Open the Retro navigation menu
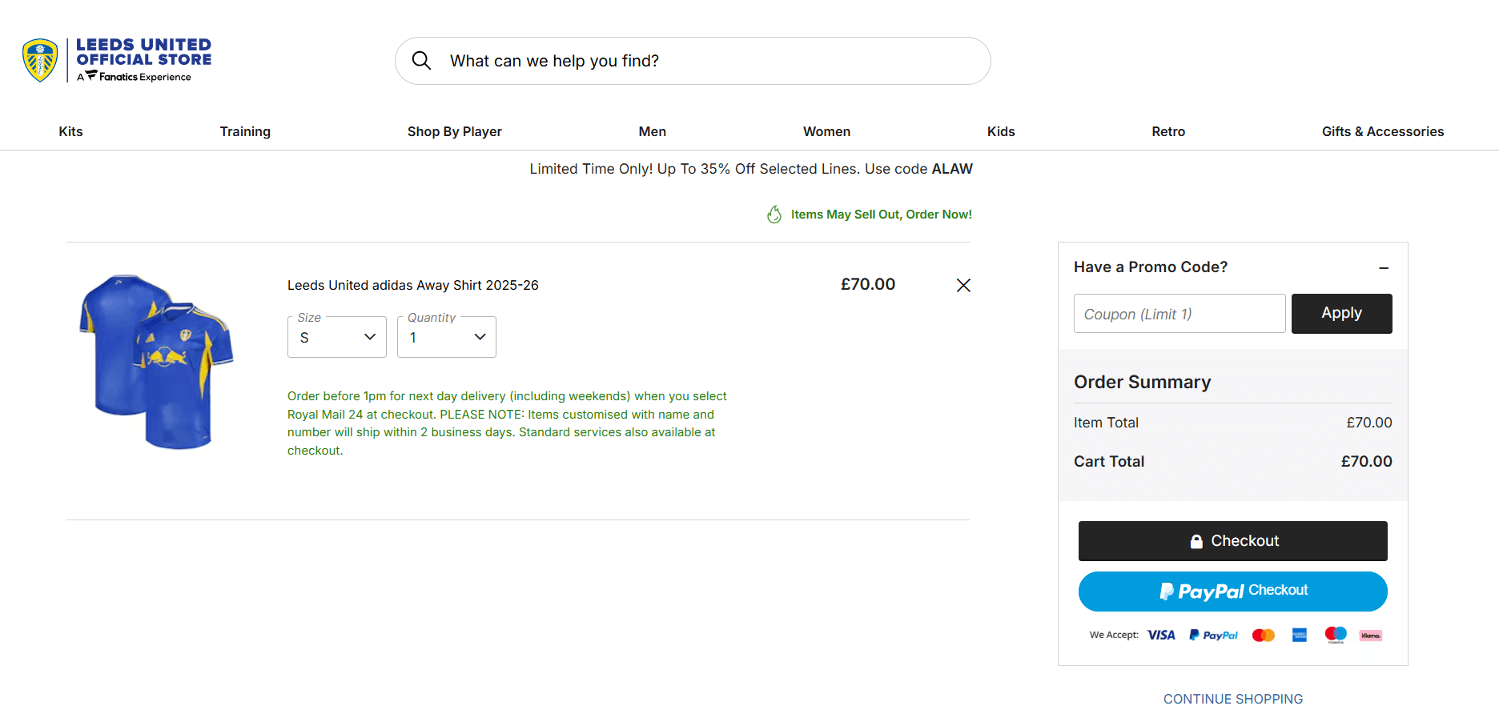 pyautogui.click(x=1168, y=131)
